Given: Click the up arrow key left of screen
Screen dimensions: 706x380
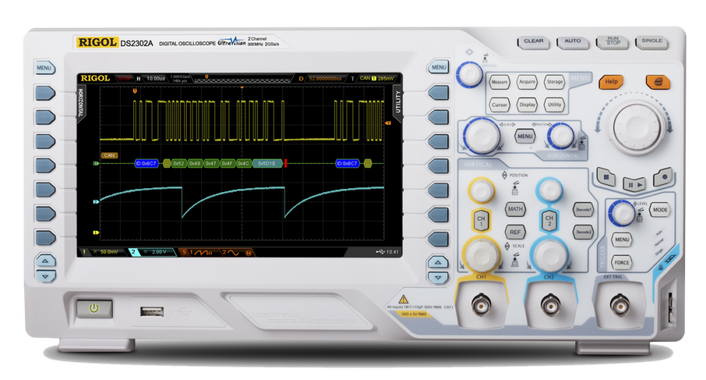Looking at the screenshot, I should click(x=45, y=261).
